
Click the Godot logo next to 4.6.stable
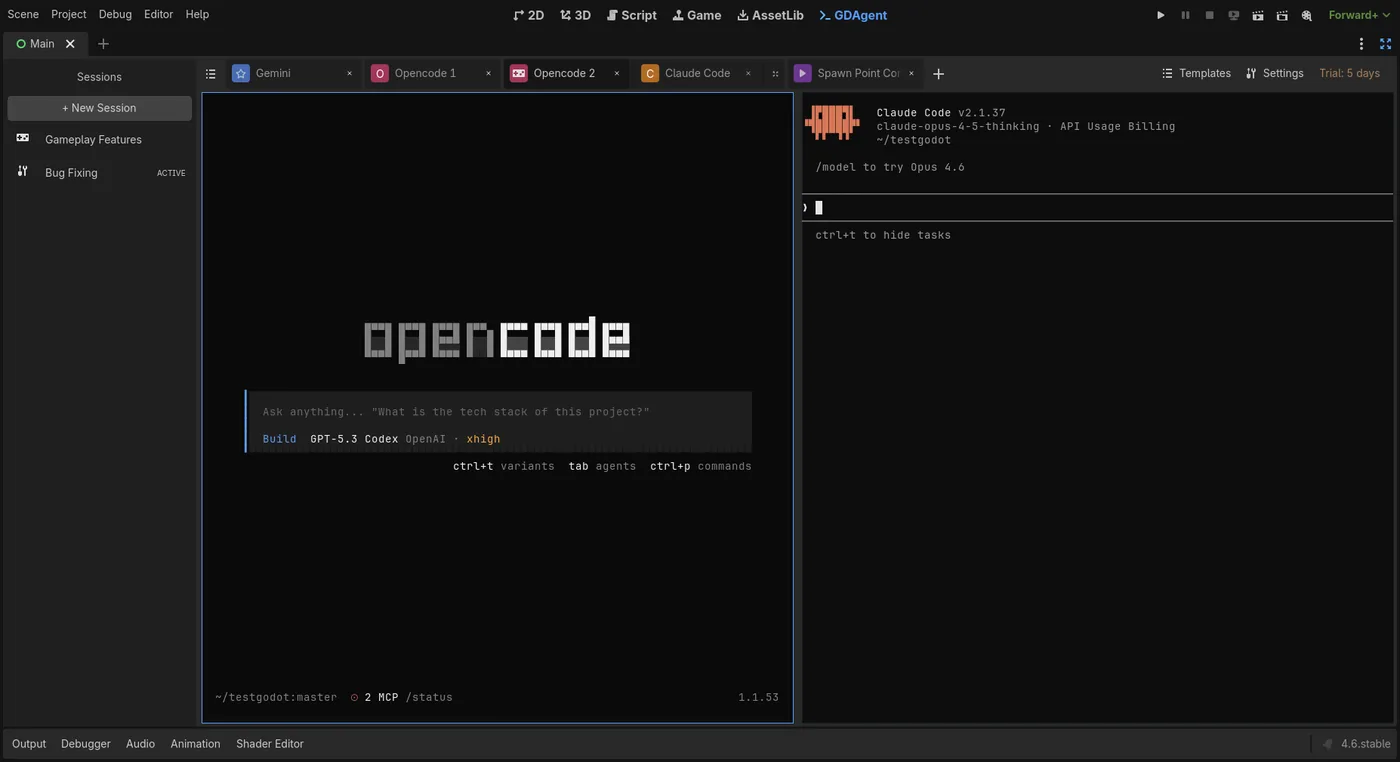pos(1326,743)
